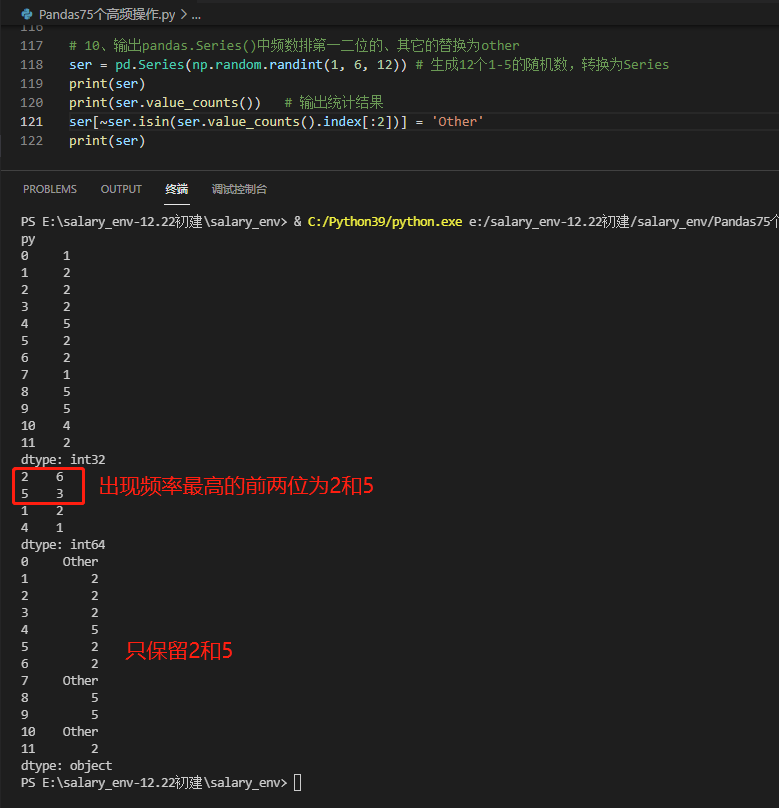Click the first 'PS E:\salary_env-12.22初建' prompt

click(154, 222)
